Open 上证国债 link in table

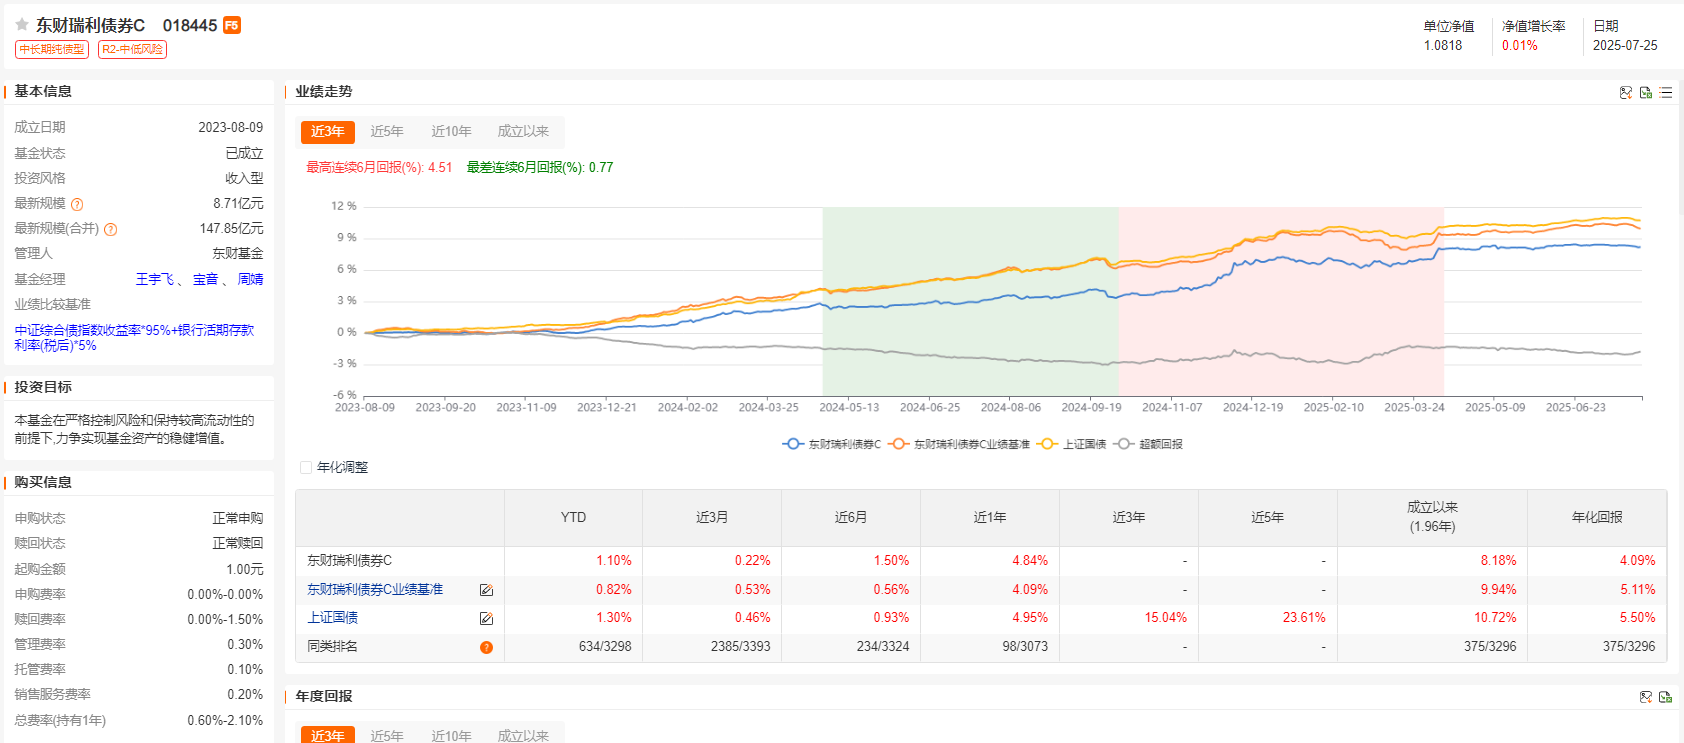(x=332, y=618)
